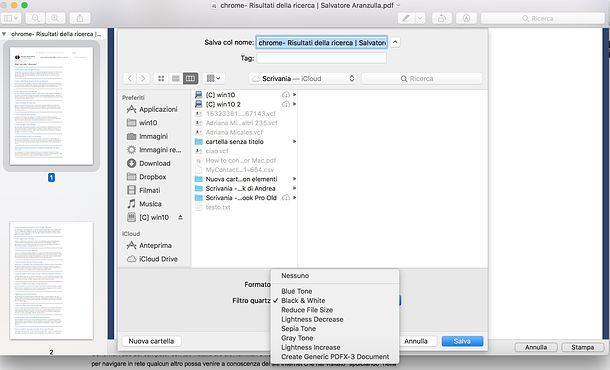
Task: Switch to column view in save dialog
Action: pyautogui.click(x=190, y=78)
